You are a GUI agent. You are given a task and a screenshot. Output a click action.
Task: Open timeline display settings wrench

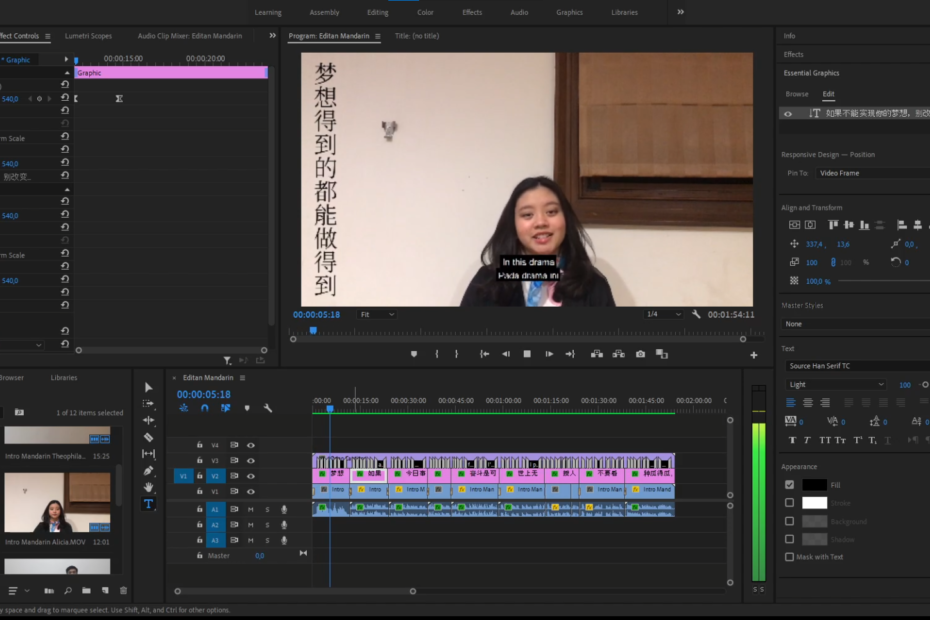[x=268, y=408]
